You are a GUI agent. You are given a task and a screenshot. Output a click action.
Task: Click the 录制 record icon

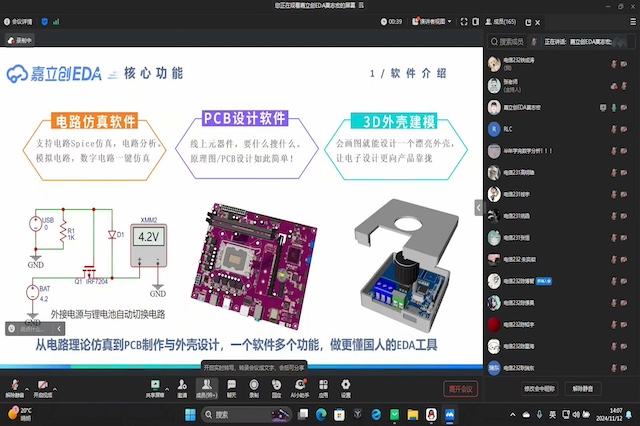coord(254,384)
